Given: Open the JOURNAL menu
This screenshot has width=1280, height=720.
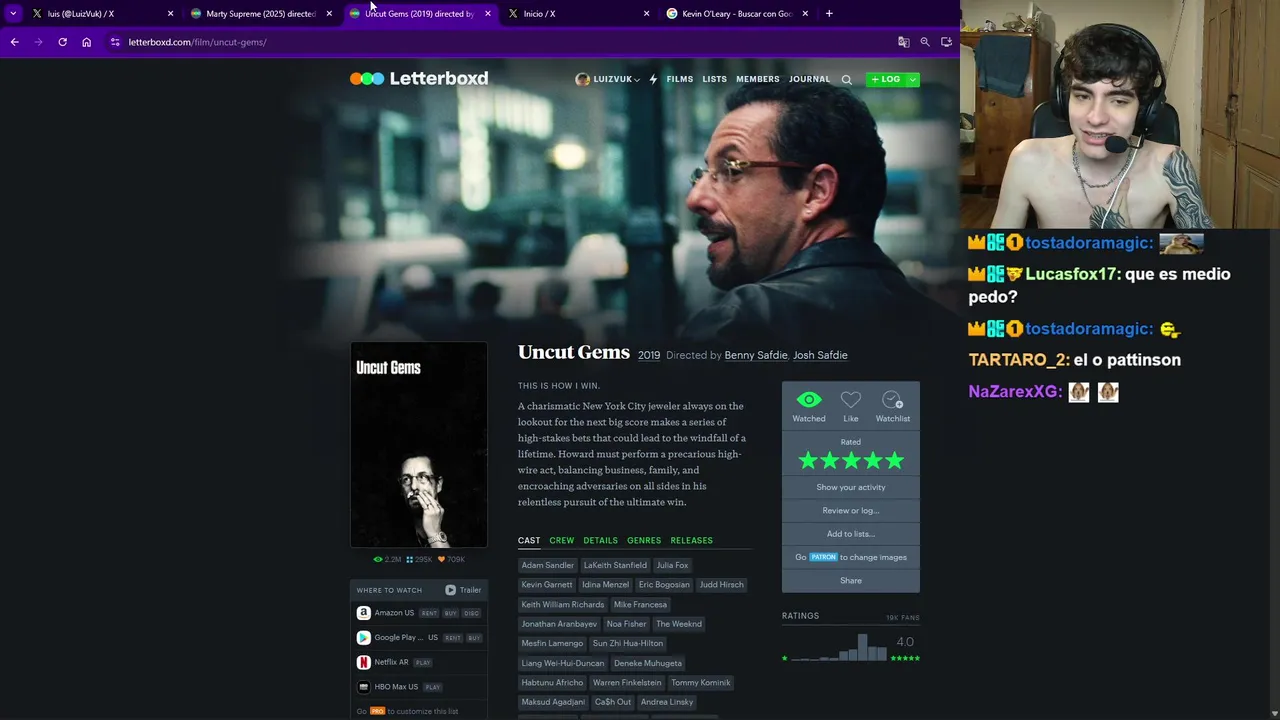Looking at the screenshot, I should (x=809, y=79).
